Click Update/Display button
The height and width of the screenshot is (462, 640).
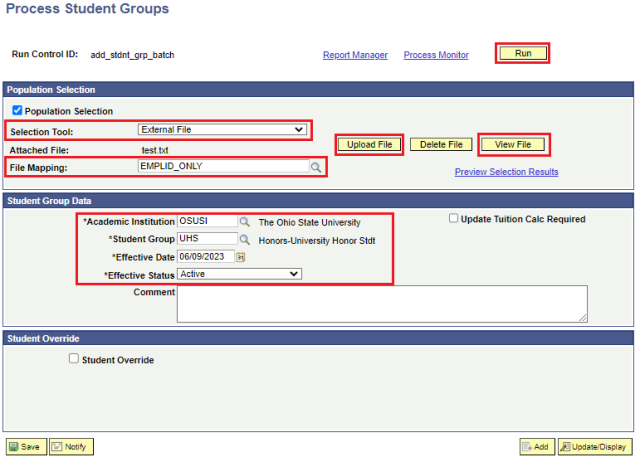coord(595,446)
